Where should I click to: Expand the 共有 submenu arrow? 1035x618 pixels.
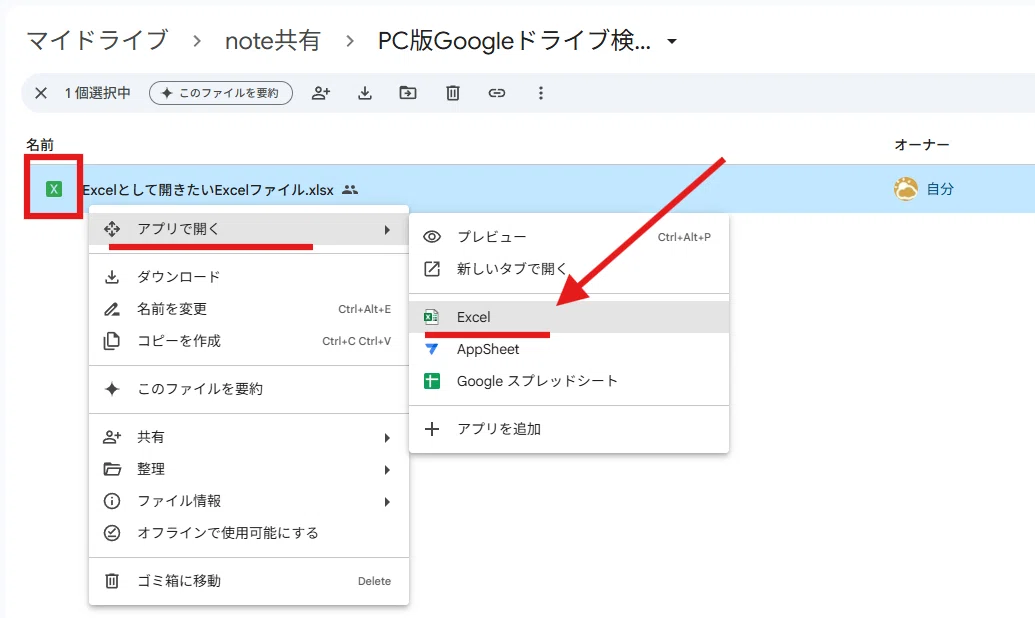387,438
